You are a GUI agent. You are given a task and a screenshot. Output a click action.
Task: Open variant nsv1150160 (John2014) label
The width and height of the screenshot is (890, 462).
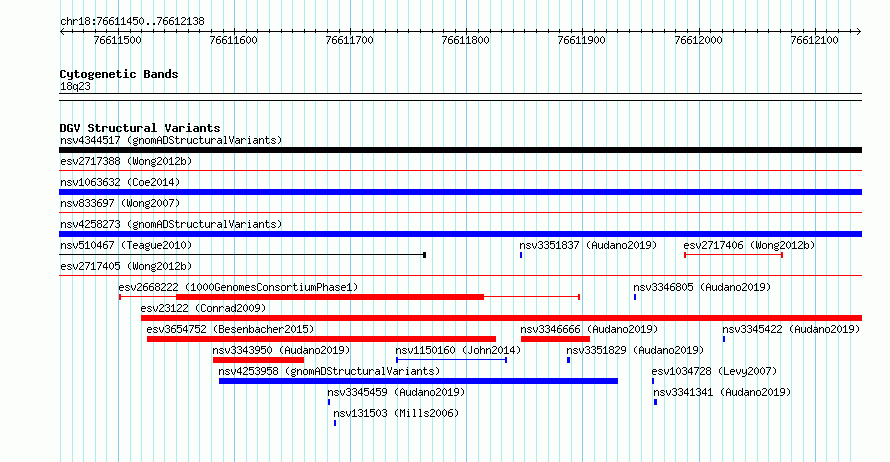458,350
